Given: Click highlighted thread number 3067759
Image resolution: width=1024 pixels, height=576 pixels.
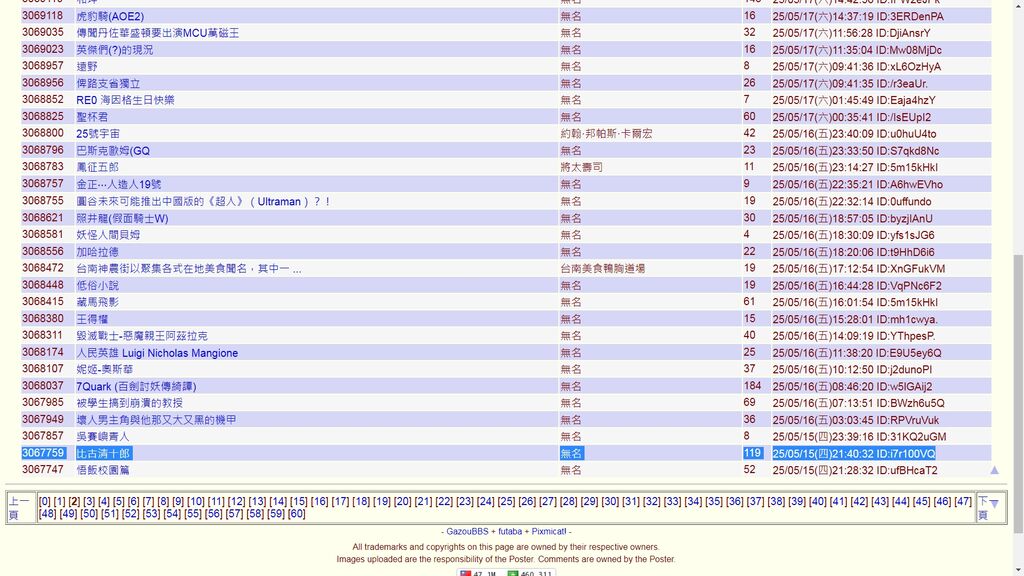Looking at the screenshot, I should point(43,453).
